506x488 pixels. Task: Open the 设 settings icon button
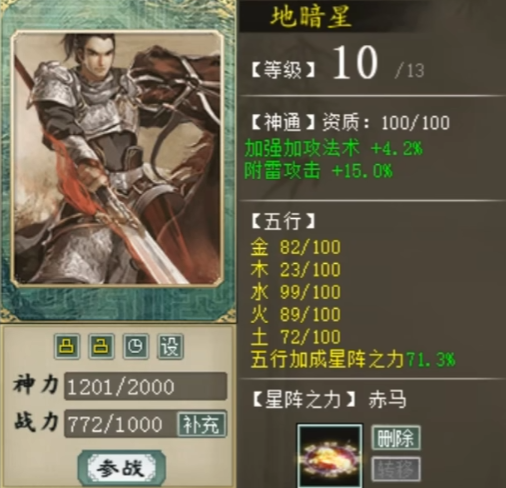[x=170, y=346]
